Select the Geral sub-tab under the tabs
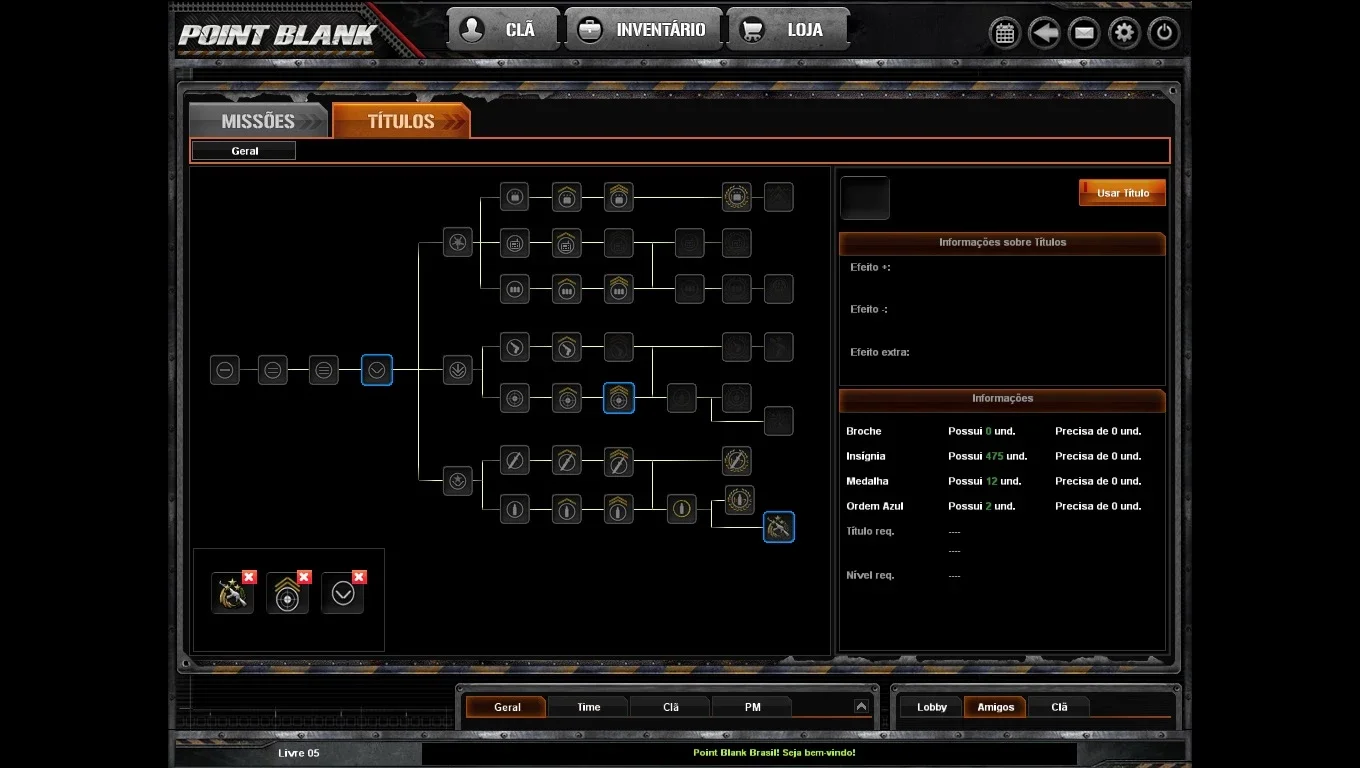 244,151
